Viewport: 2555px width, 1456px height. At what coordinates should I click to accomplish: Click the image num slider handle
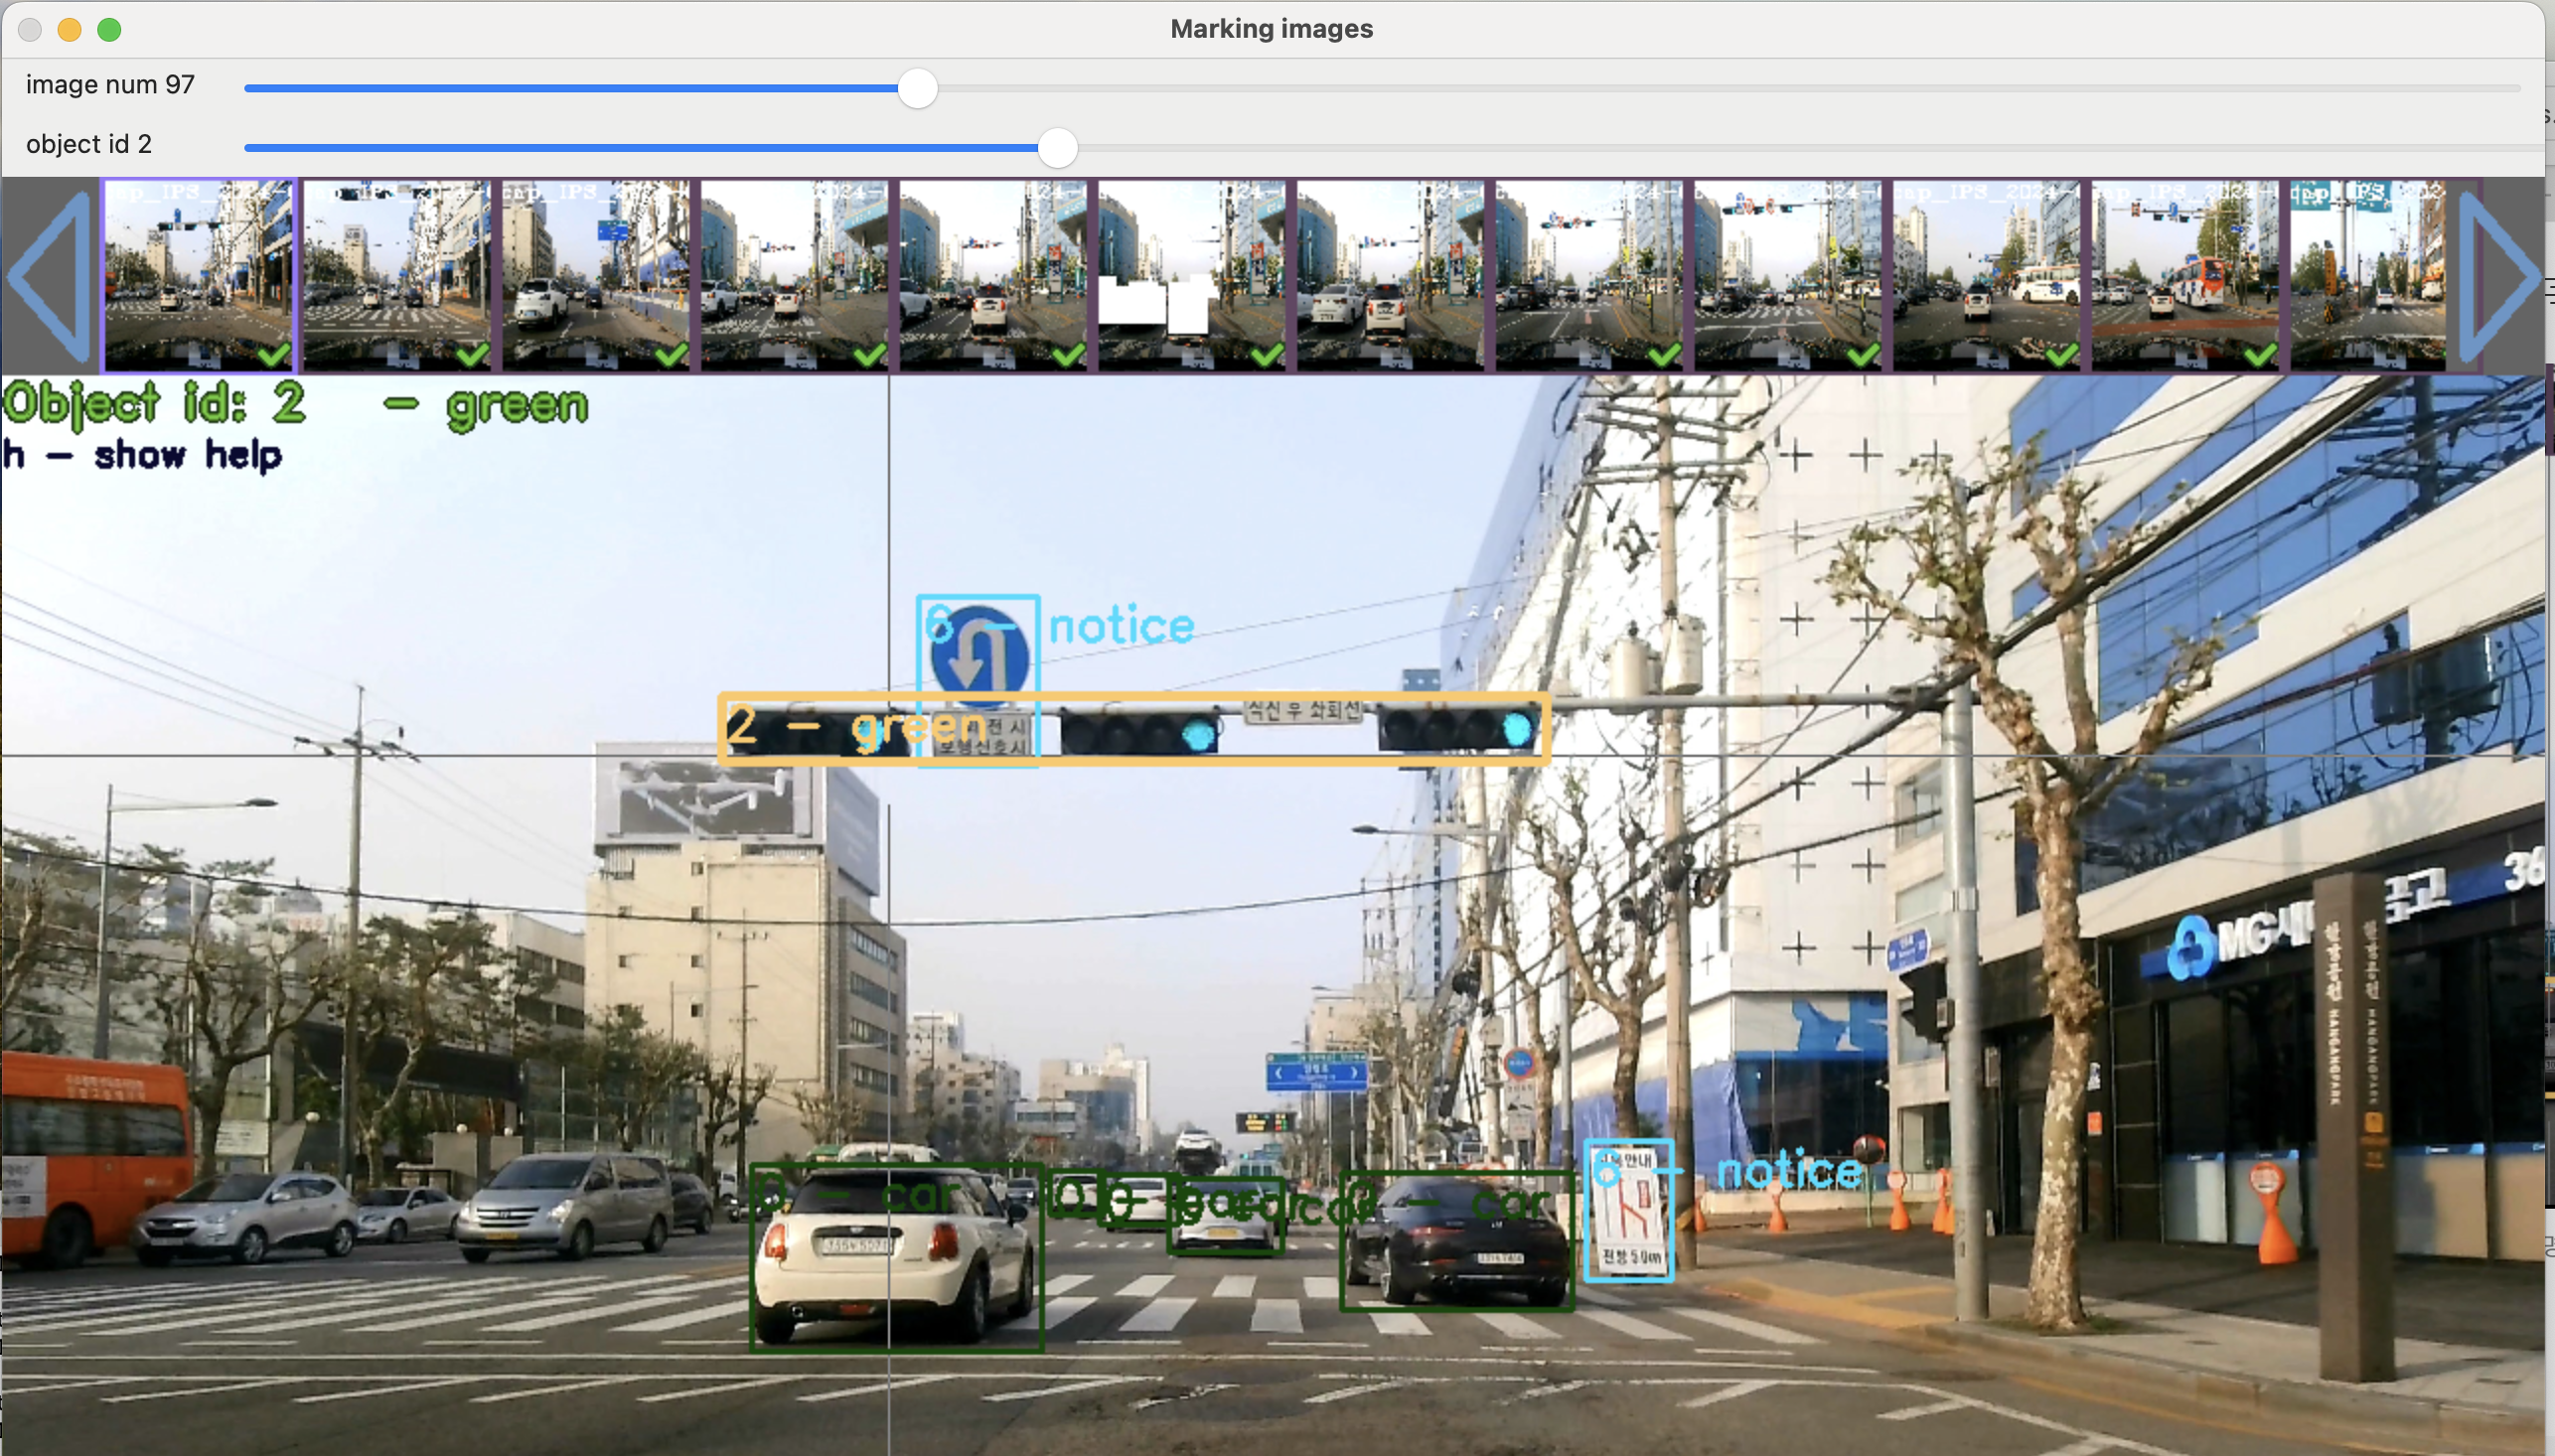click(917, 89)
